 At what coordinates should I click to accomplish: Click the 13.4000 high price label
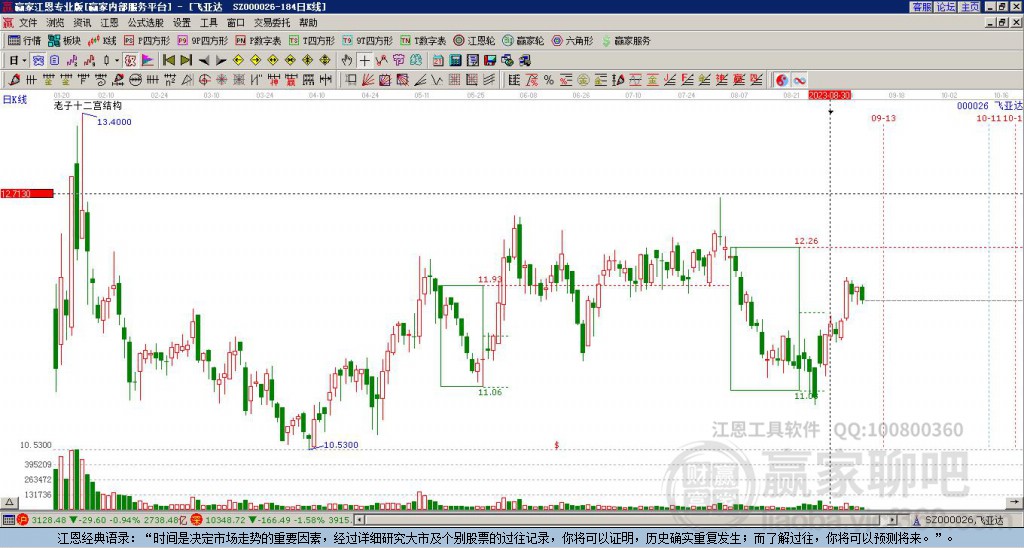(114, 122)
